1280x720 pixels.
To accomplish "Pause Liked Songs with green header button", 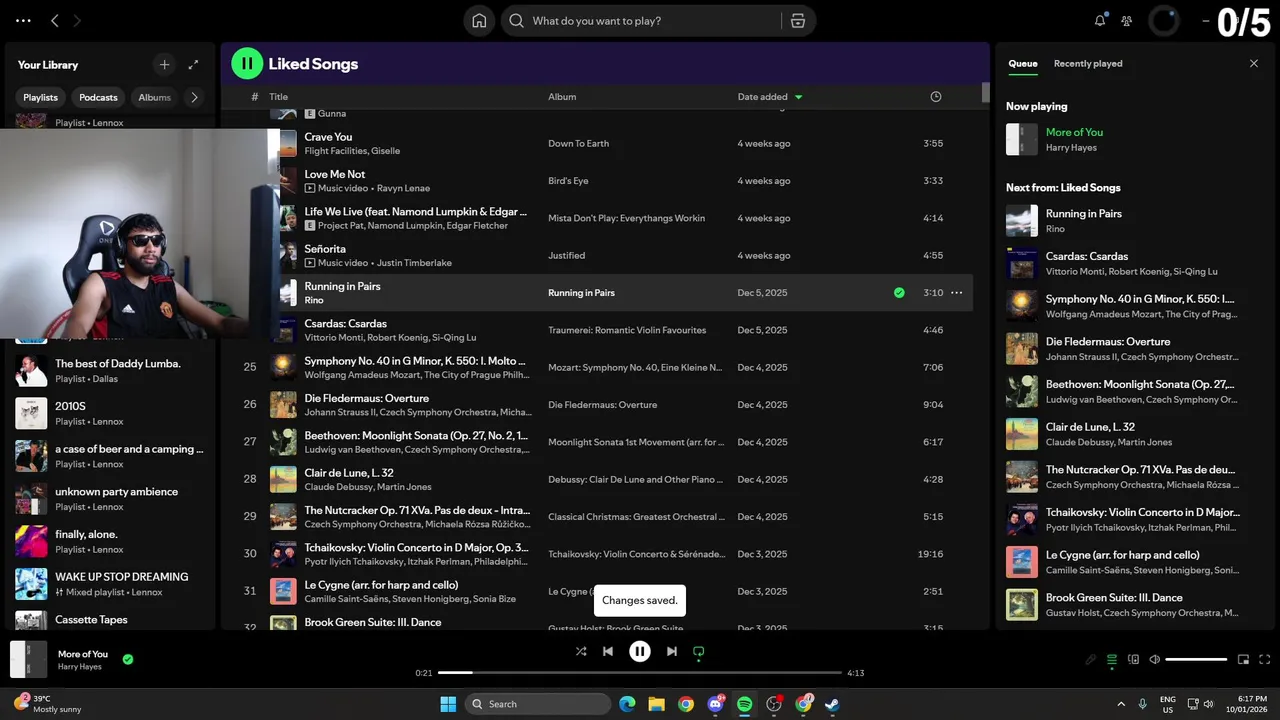I will tap(247, 63).
